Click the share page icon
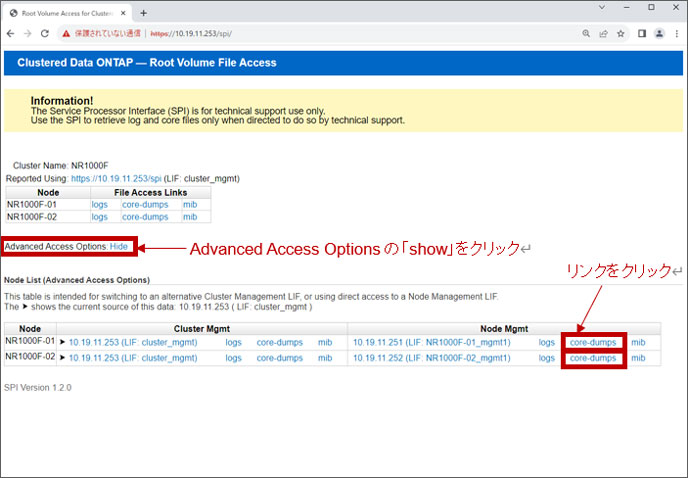The height and width of the screenshot is (478, 688). tap(603, 33)
